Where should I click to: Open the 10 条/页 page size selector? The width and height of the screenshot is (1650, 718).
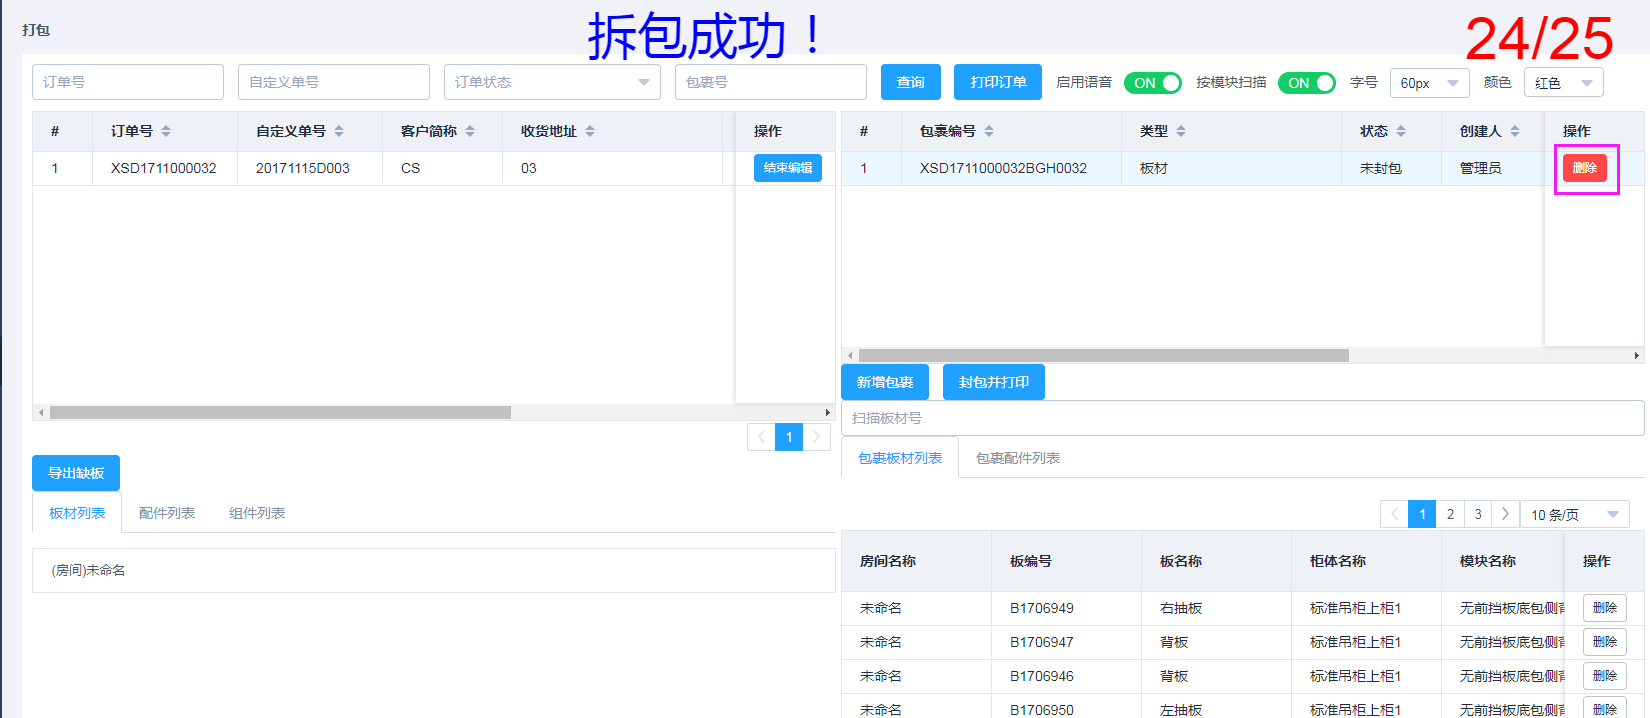coord(1573,514)
